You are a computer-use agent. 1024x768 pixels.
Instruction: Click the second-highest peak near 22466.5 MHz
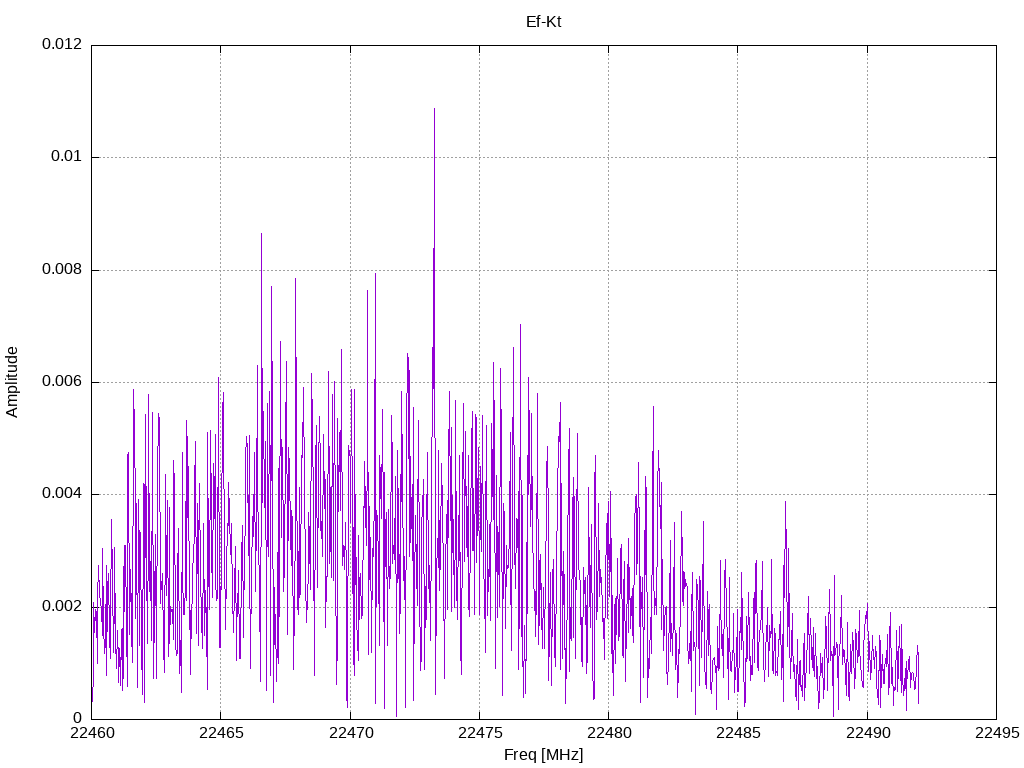[261, 234]
